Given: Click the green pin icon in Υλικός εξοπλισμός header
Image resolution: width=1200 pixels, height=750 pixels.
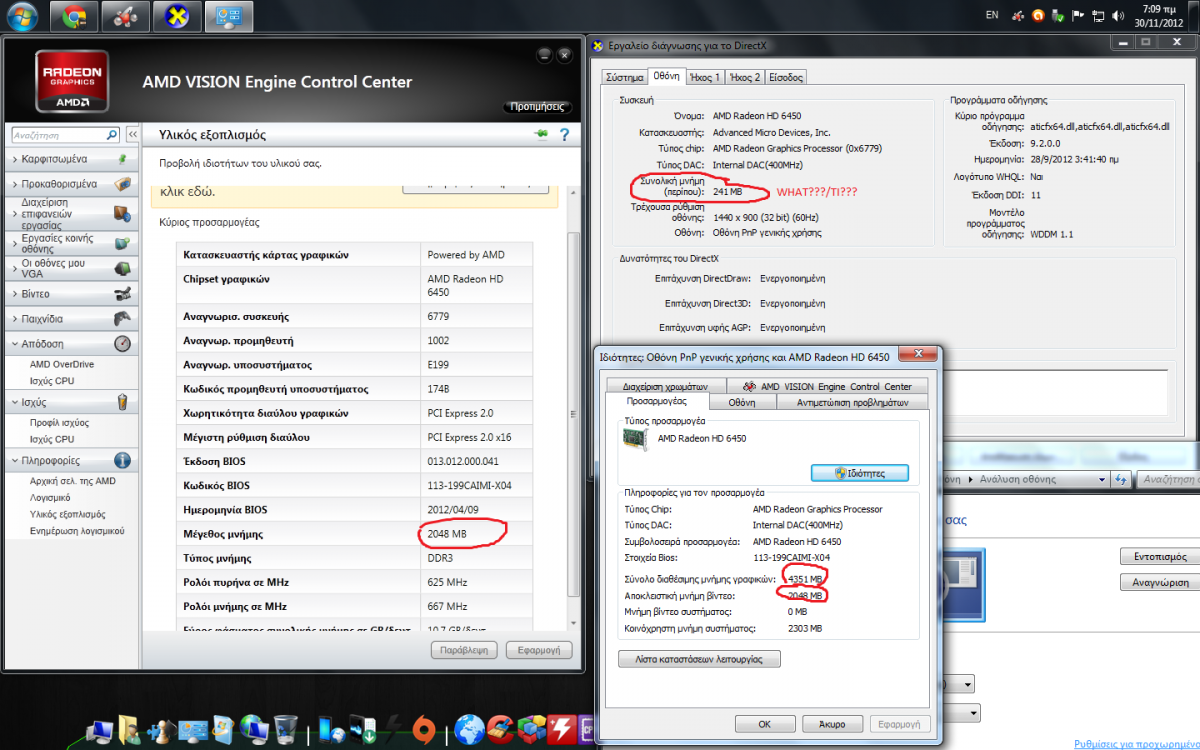Looking at the screenshot, I should click(542, 134).
